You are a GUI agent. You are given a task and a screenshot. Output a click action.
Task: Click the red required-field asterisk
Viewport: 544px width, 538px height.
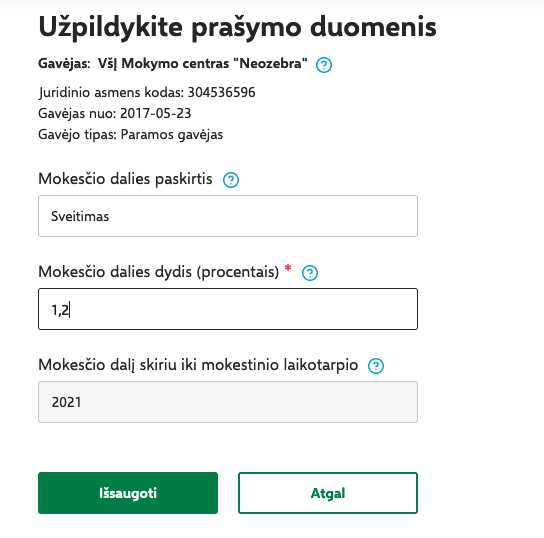tap(288, 268)
